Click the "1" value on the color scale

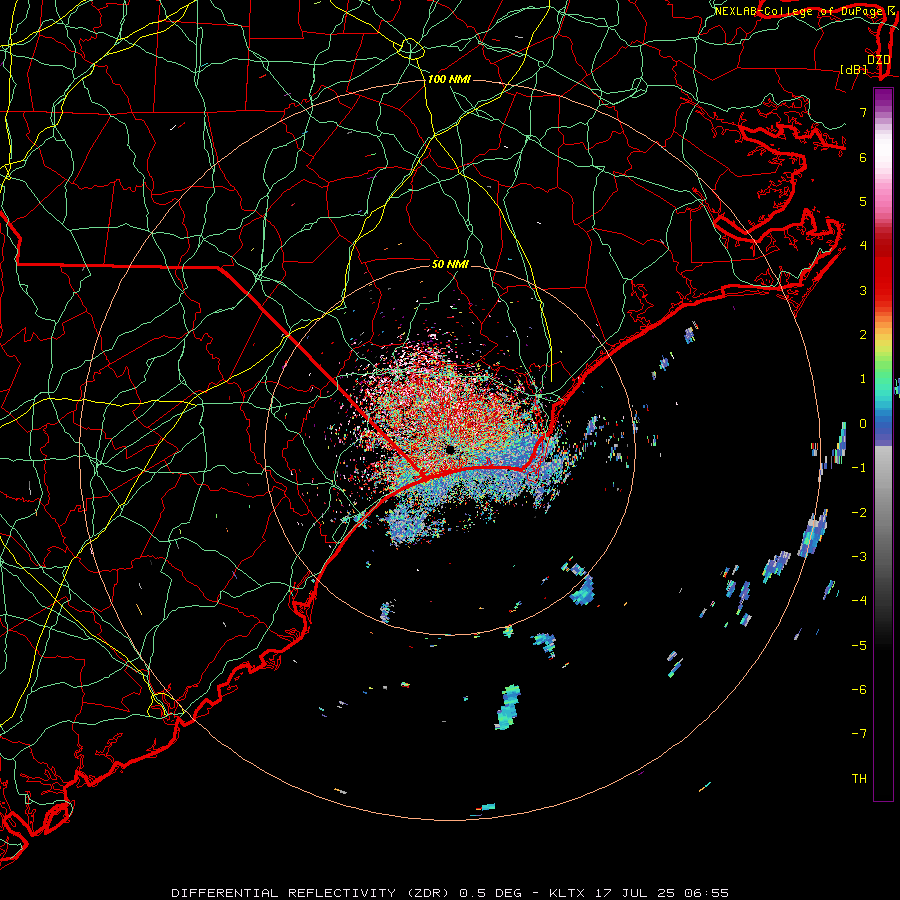coord(863,379)
